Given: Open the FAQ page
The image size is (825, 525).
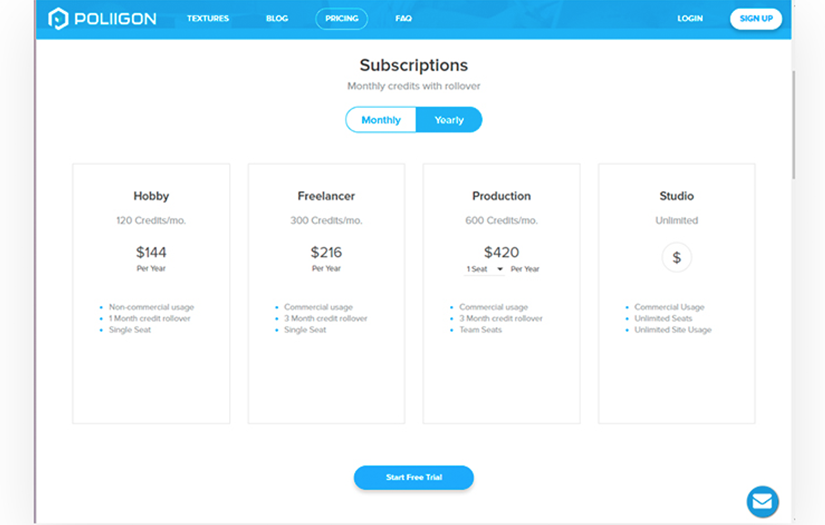Looking at the screenshot, I should click(x=404, y=18).
